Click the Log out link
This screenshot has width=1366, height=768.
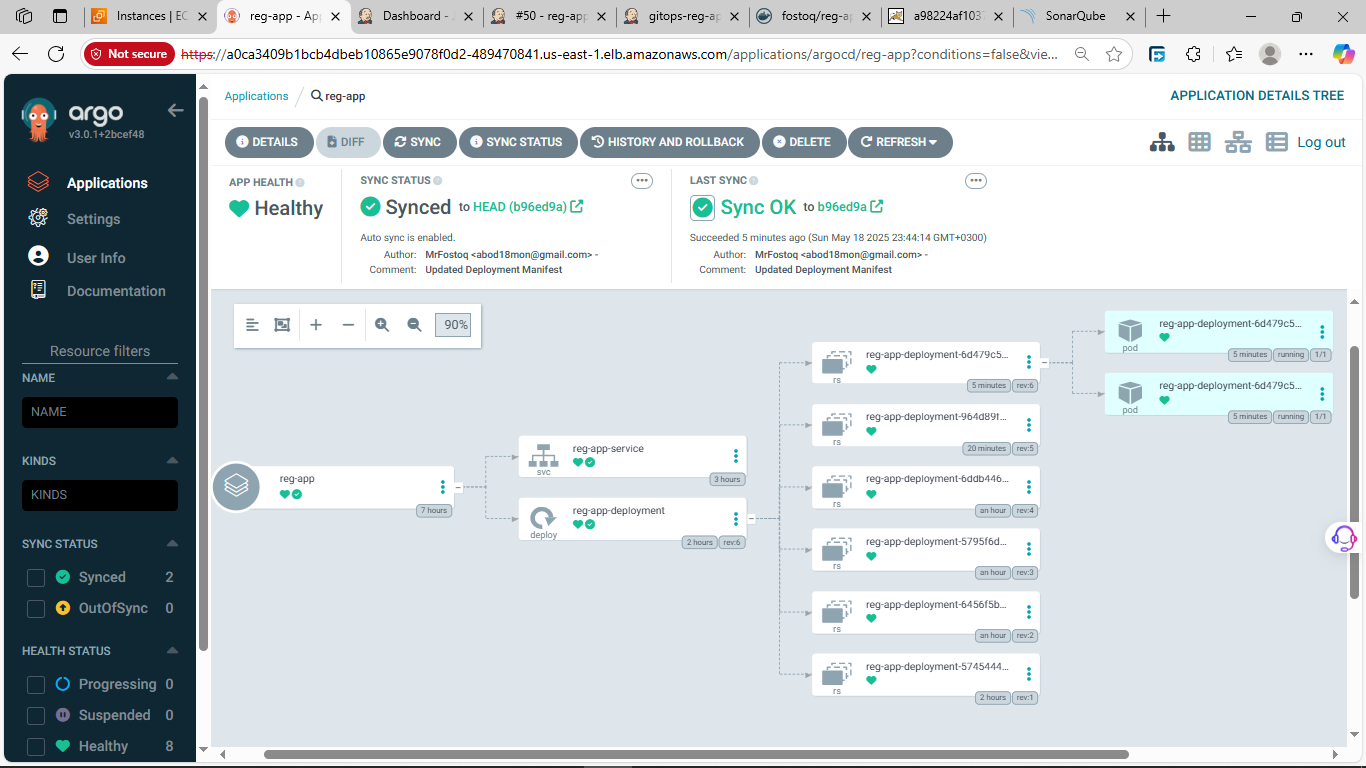(x=1321, y=142)
